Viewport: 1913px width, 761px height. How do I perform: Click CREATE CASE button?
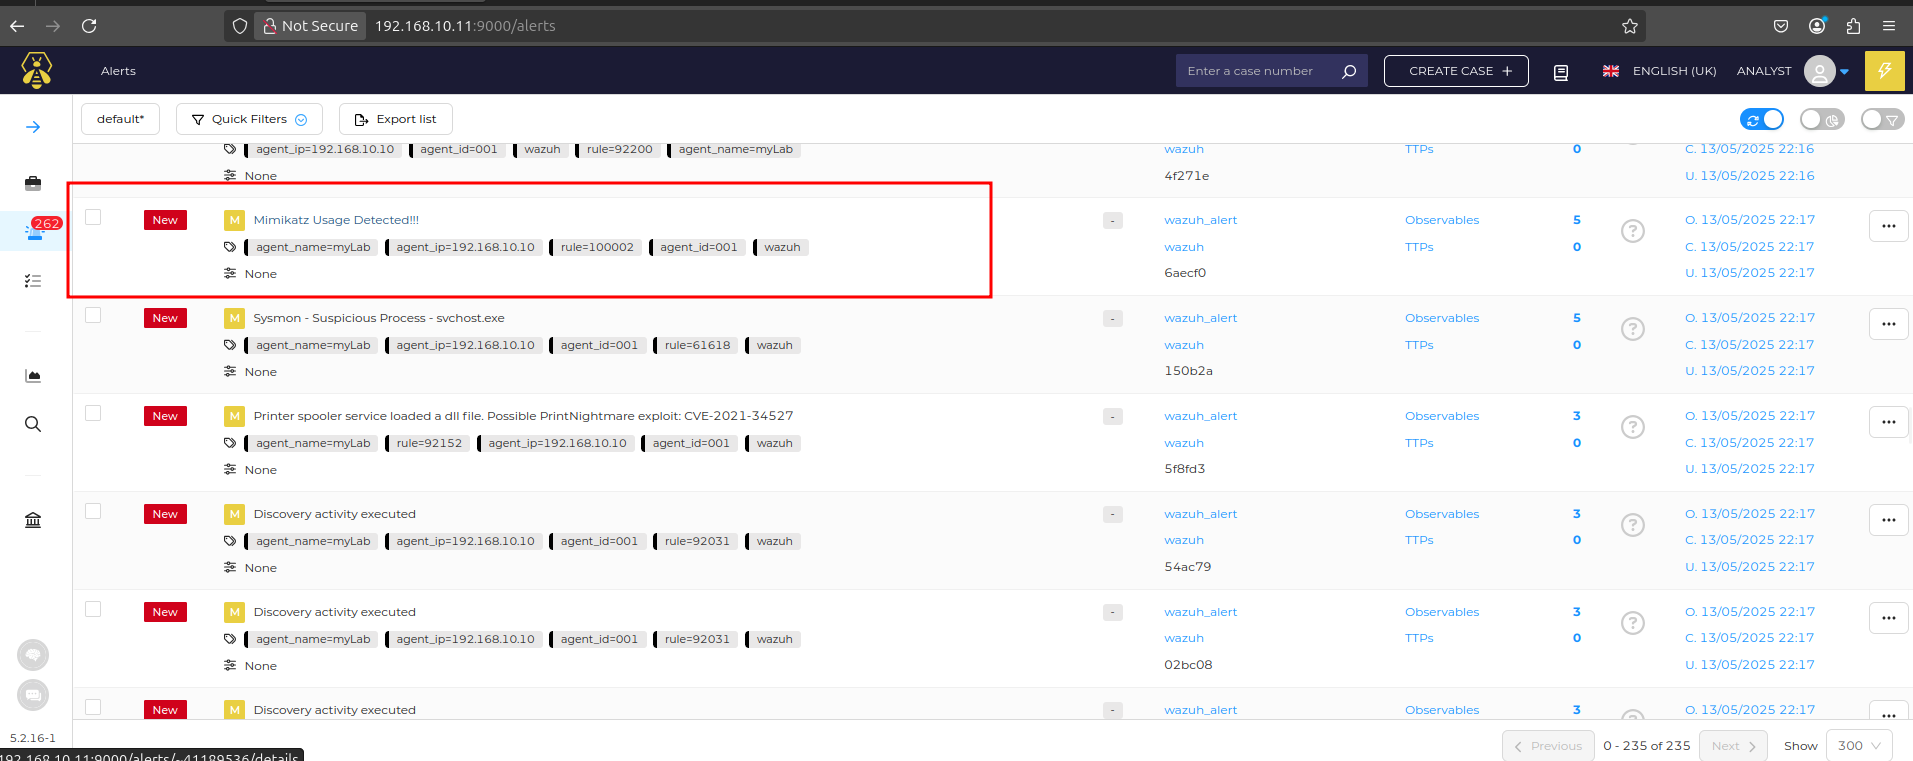pyautogui.click(x=1456, y=71)
